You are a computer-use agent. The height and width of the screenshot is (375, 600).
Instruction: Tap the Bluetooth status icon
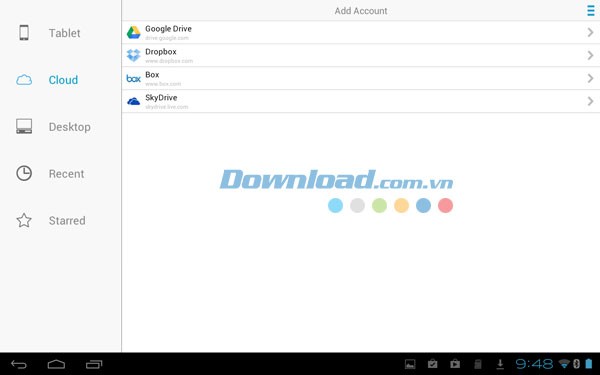[x=576, y=364]
